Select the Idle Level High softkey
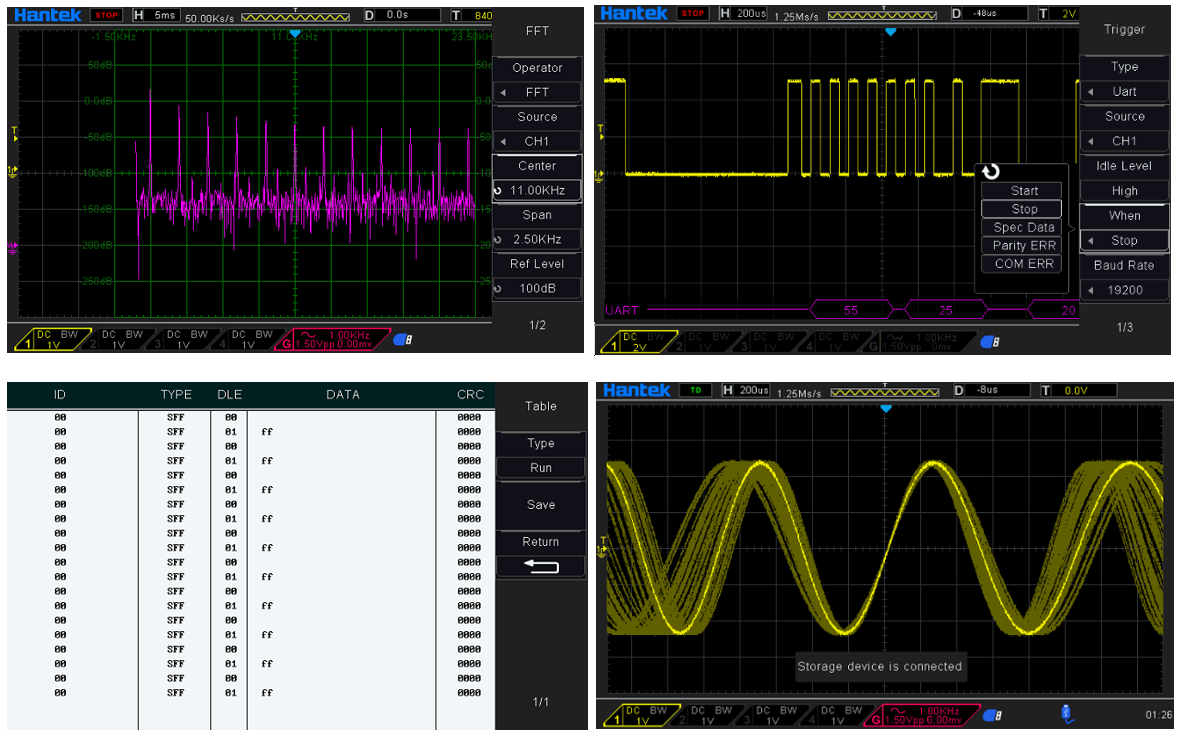 [1124, 190]
